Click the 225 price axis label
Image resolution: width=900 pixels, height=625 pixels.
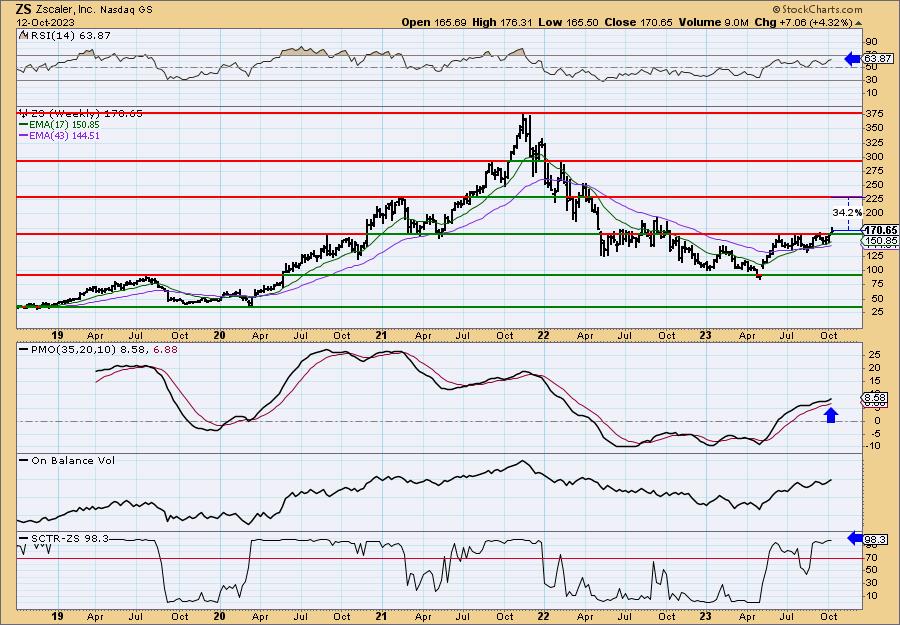click(x=875, y=199)
